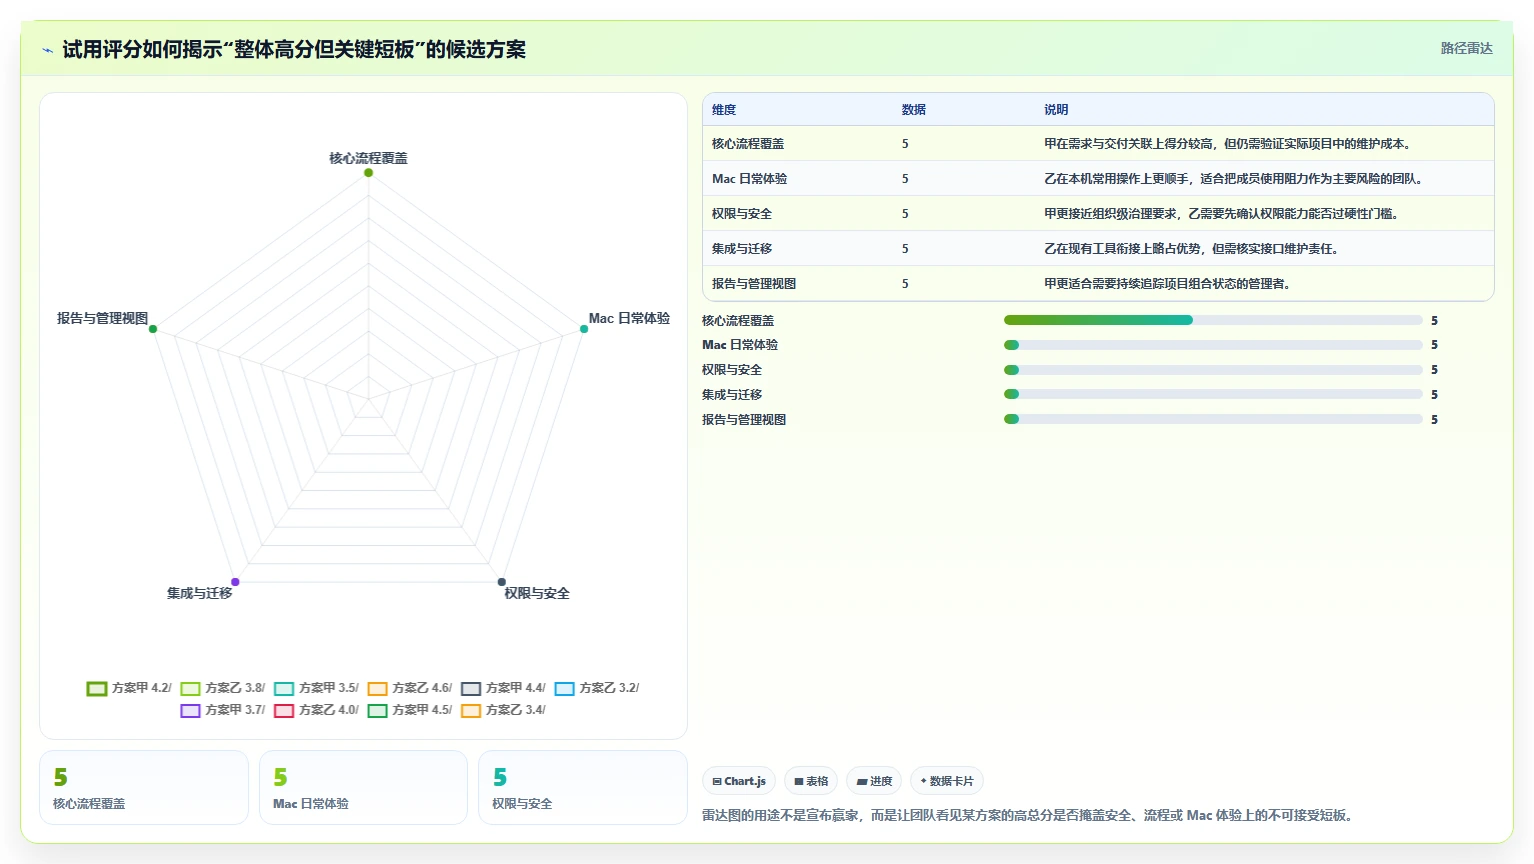The height and width of the screenshot is (864, 1534).
Task: Click the 核心流程覆盖 radar axis label
Action: (368, 158)
